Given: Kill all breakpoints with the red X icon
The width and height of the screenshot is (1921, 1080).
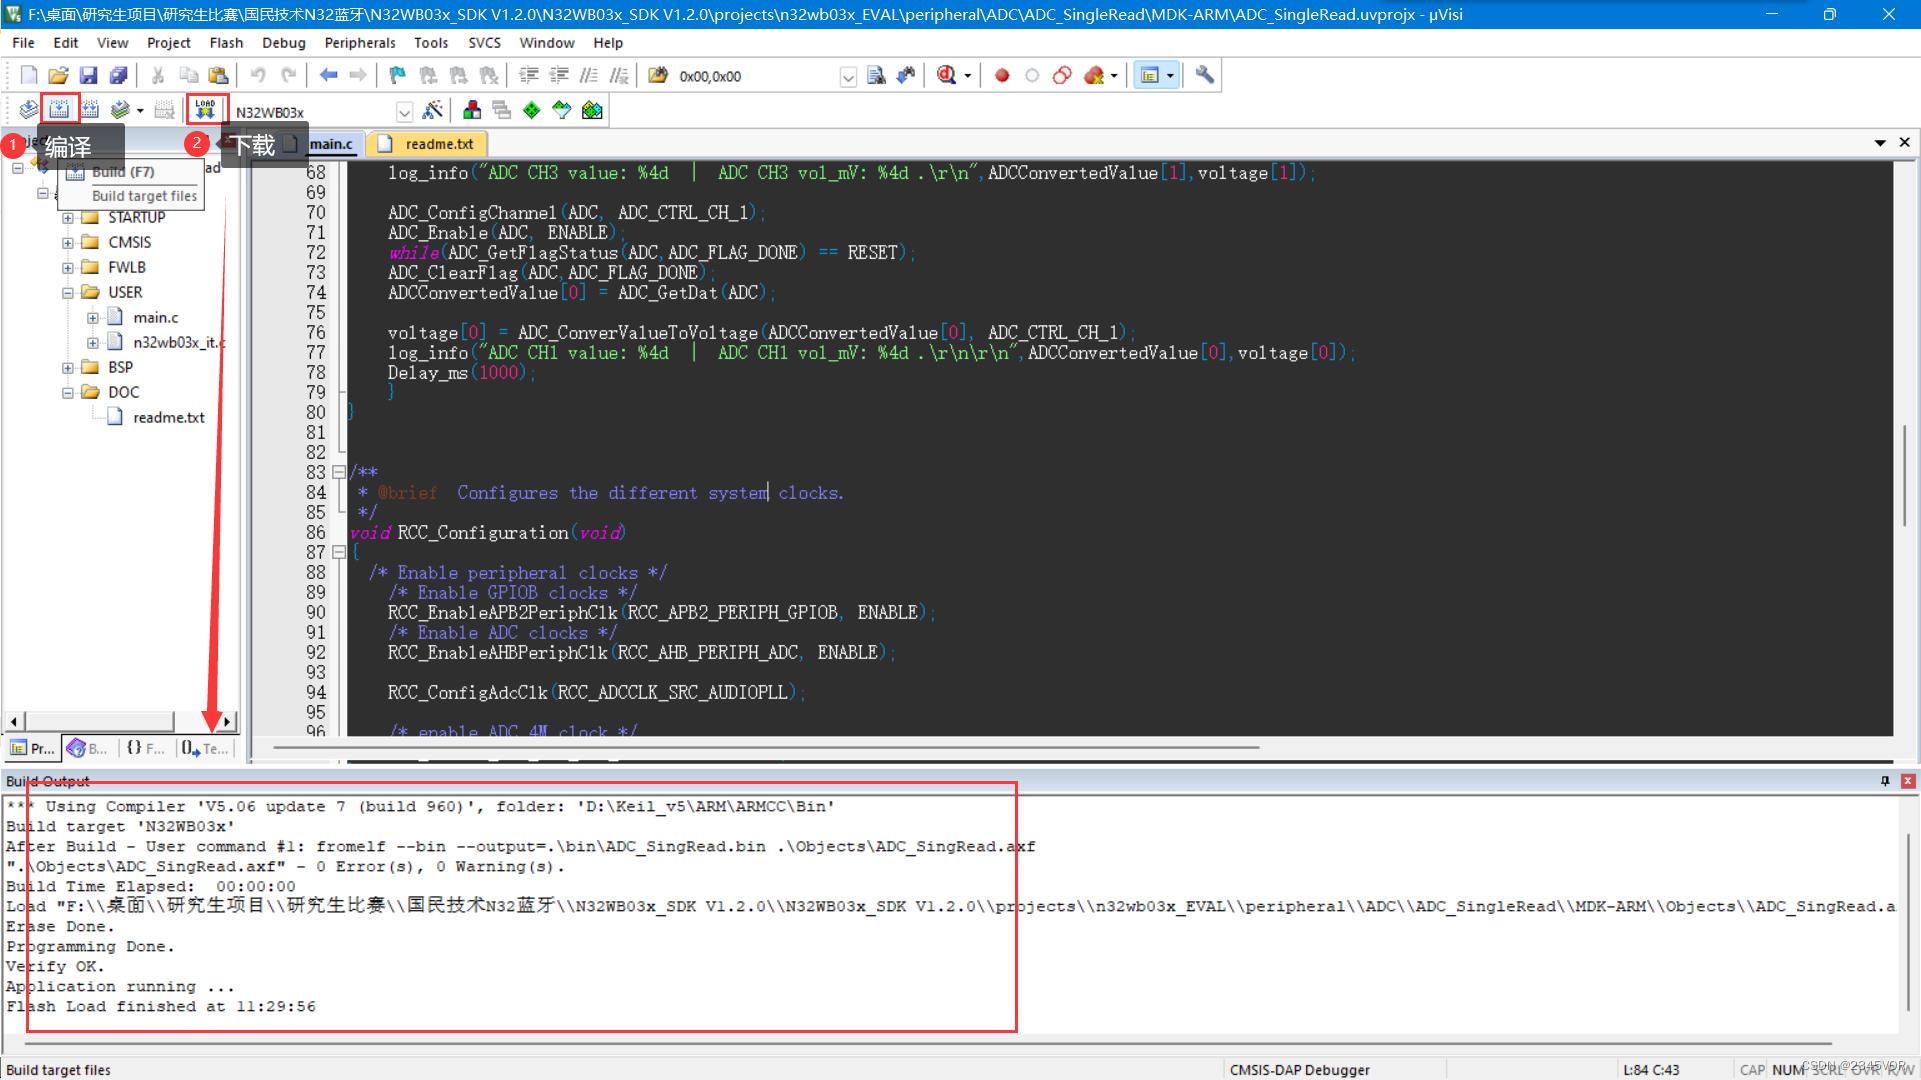Looking at the screenshot, I should [x=1094, y=75].
